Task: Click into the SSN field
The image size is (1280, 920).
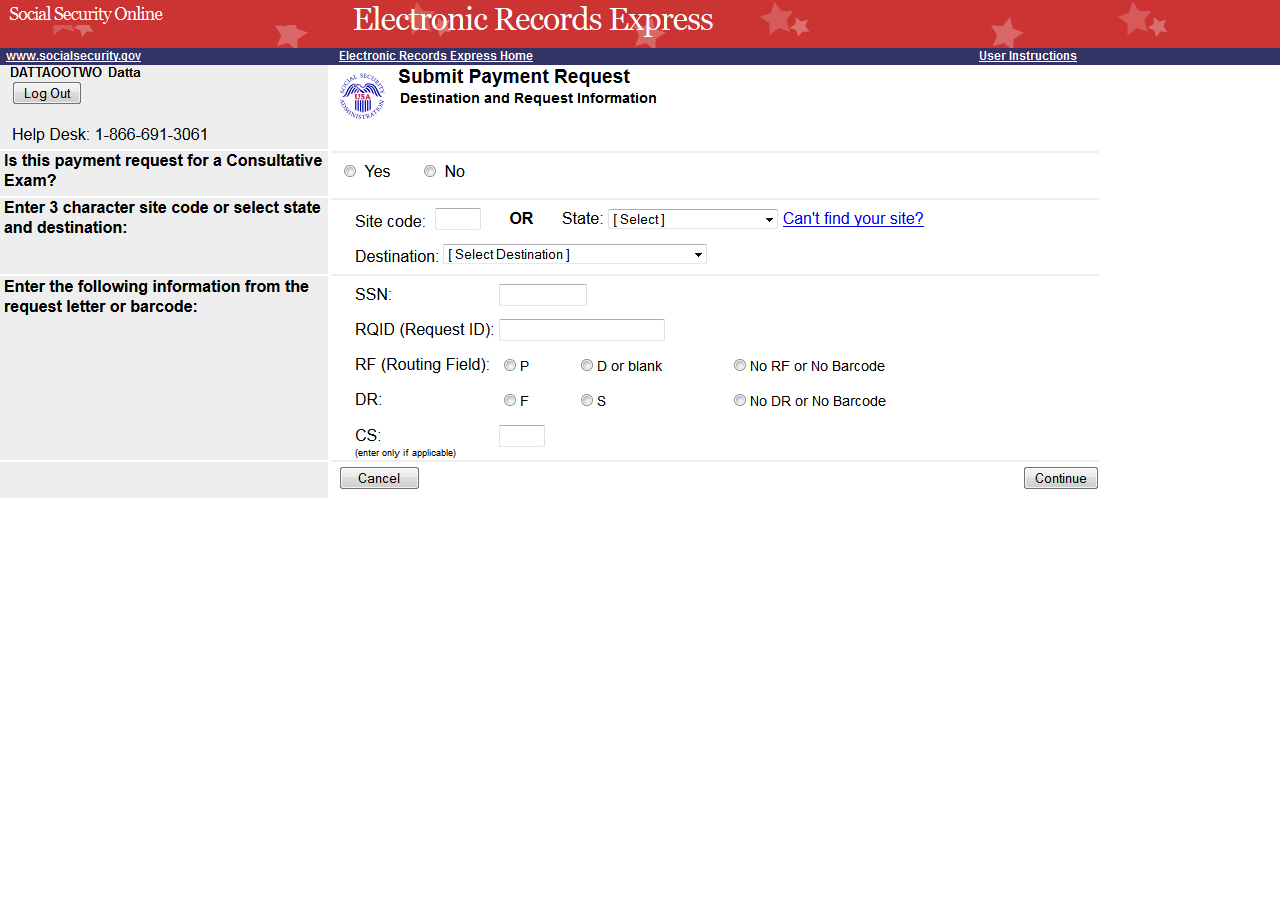Action: click(x=543, y=295)
